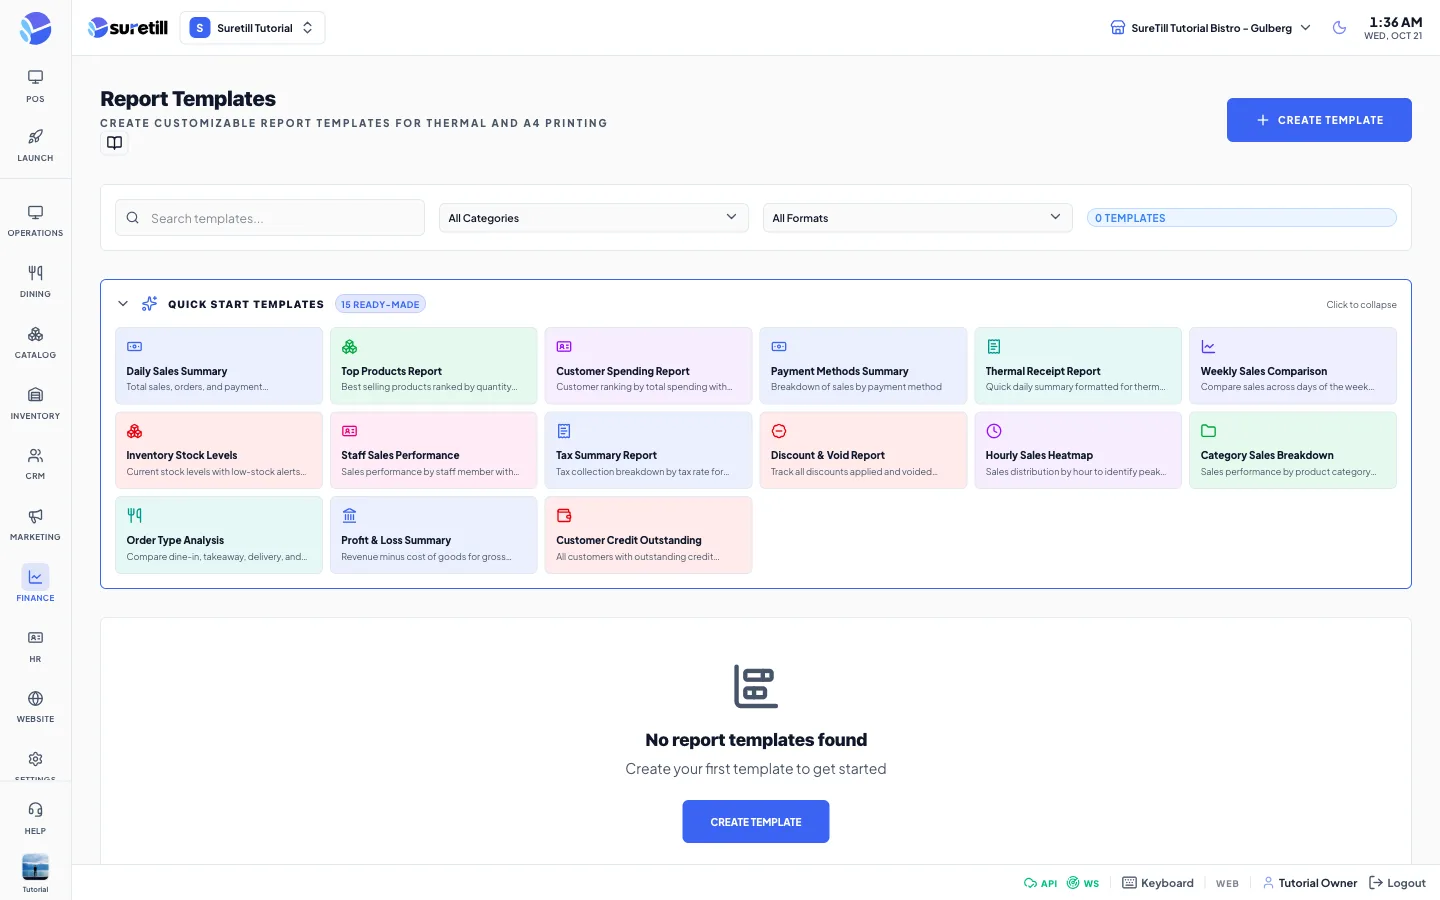This screenshot has height=900, width=1440.
Task: Click Logout in the footer
Action: pos(1397,883)
